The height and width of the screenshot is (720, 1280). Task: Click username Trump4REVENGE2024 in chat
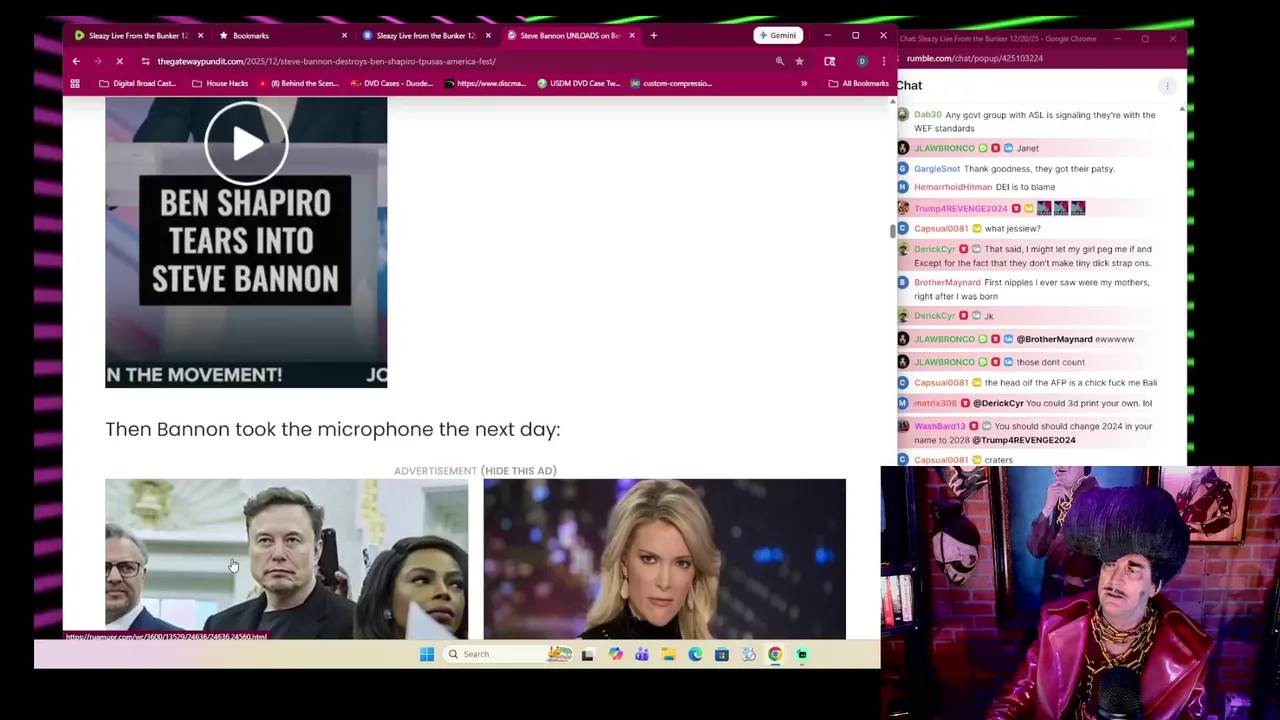pyautogui.click(x=961, y=209)
